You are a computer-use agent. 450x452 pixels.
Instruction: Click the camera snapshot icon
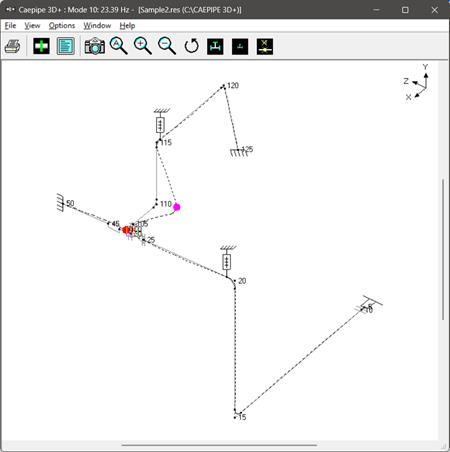click(x=95, y=46)
